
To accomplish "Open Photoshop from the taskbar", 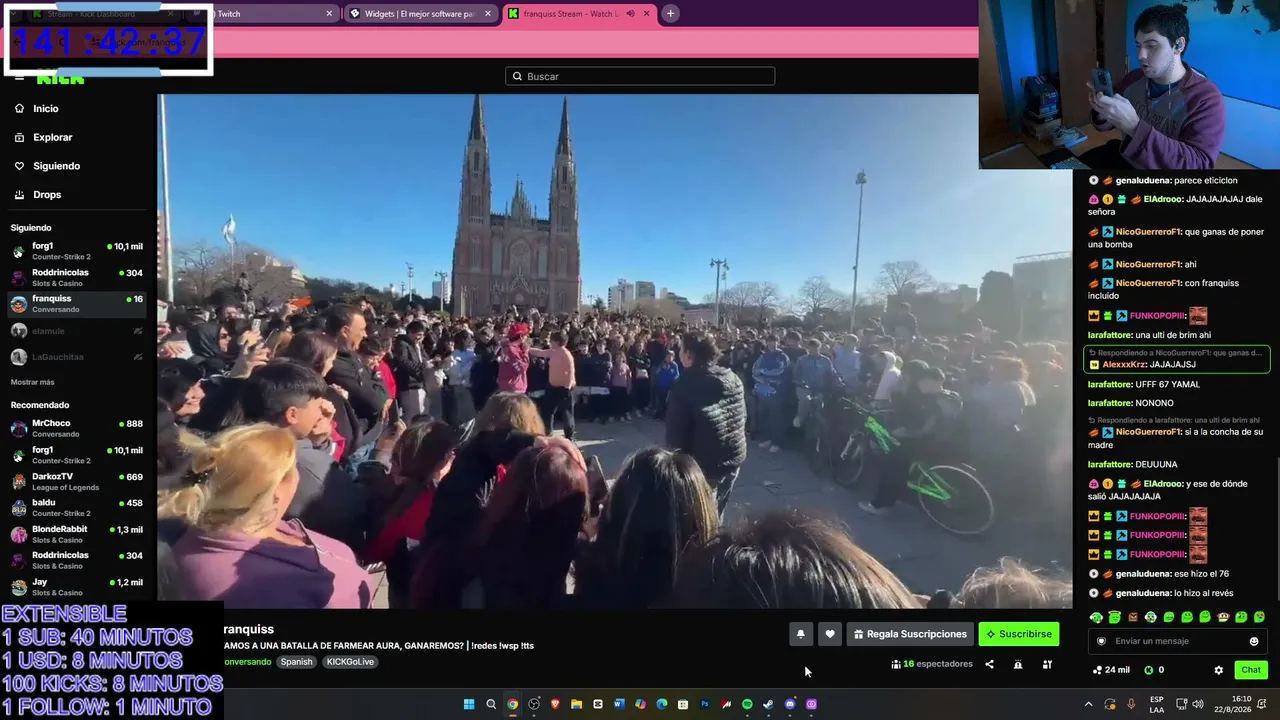I will tap(704, 704).
